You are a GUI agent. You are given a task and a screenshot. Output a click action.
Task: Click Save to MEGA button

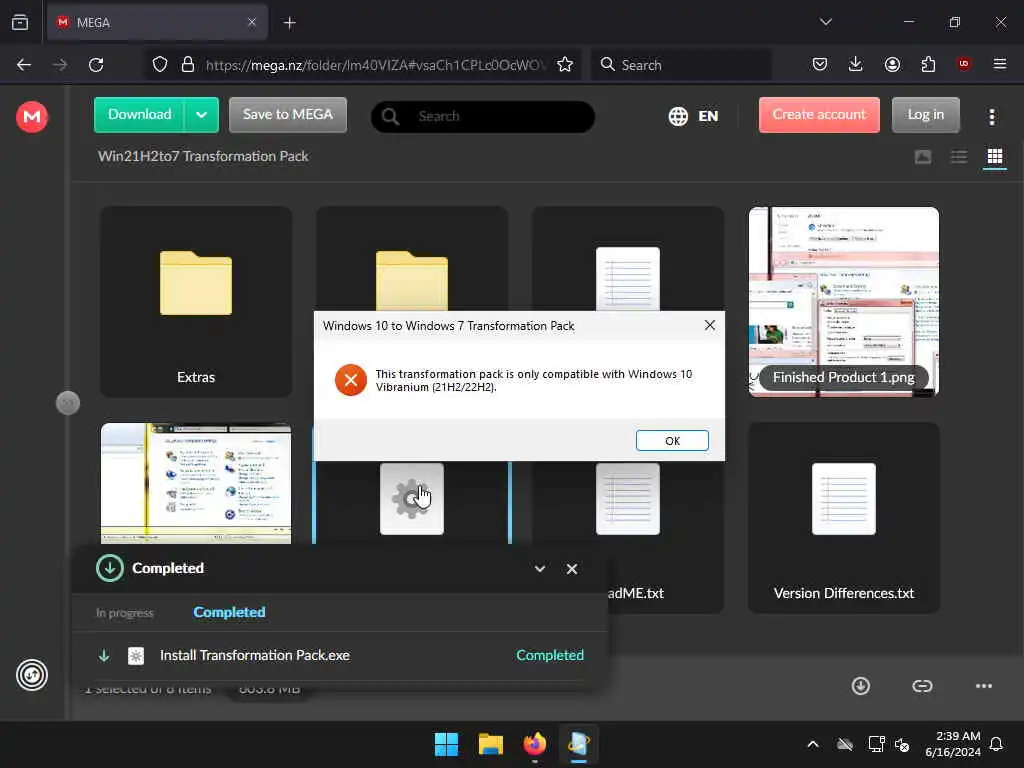click(x=287, y=115)
